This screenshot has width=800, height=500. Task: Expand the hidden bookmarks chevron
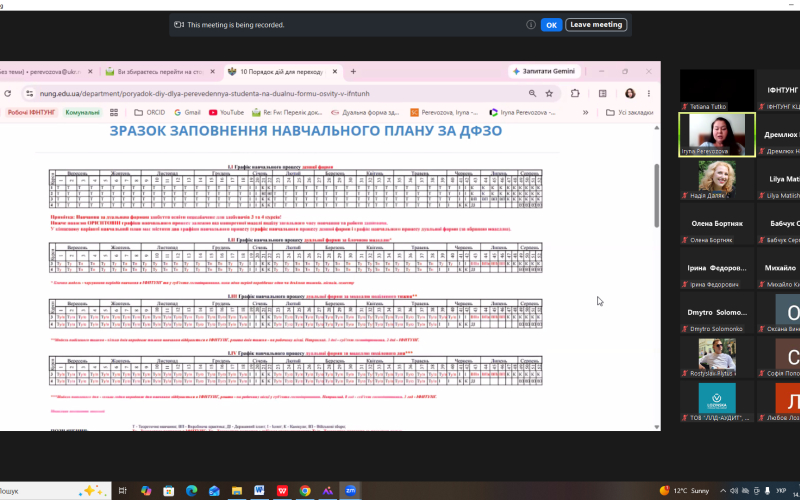coord(585,112)
